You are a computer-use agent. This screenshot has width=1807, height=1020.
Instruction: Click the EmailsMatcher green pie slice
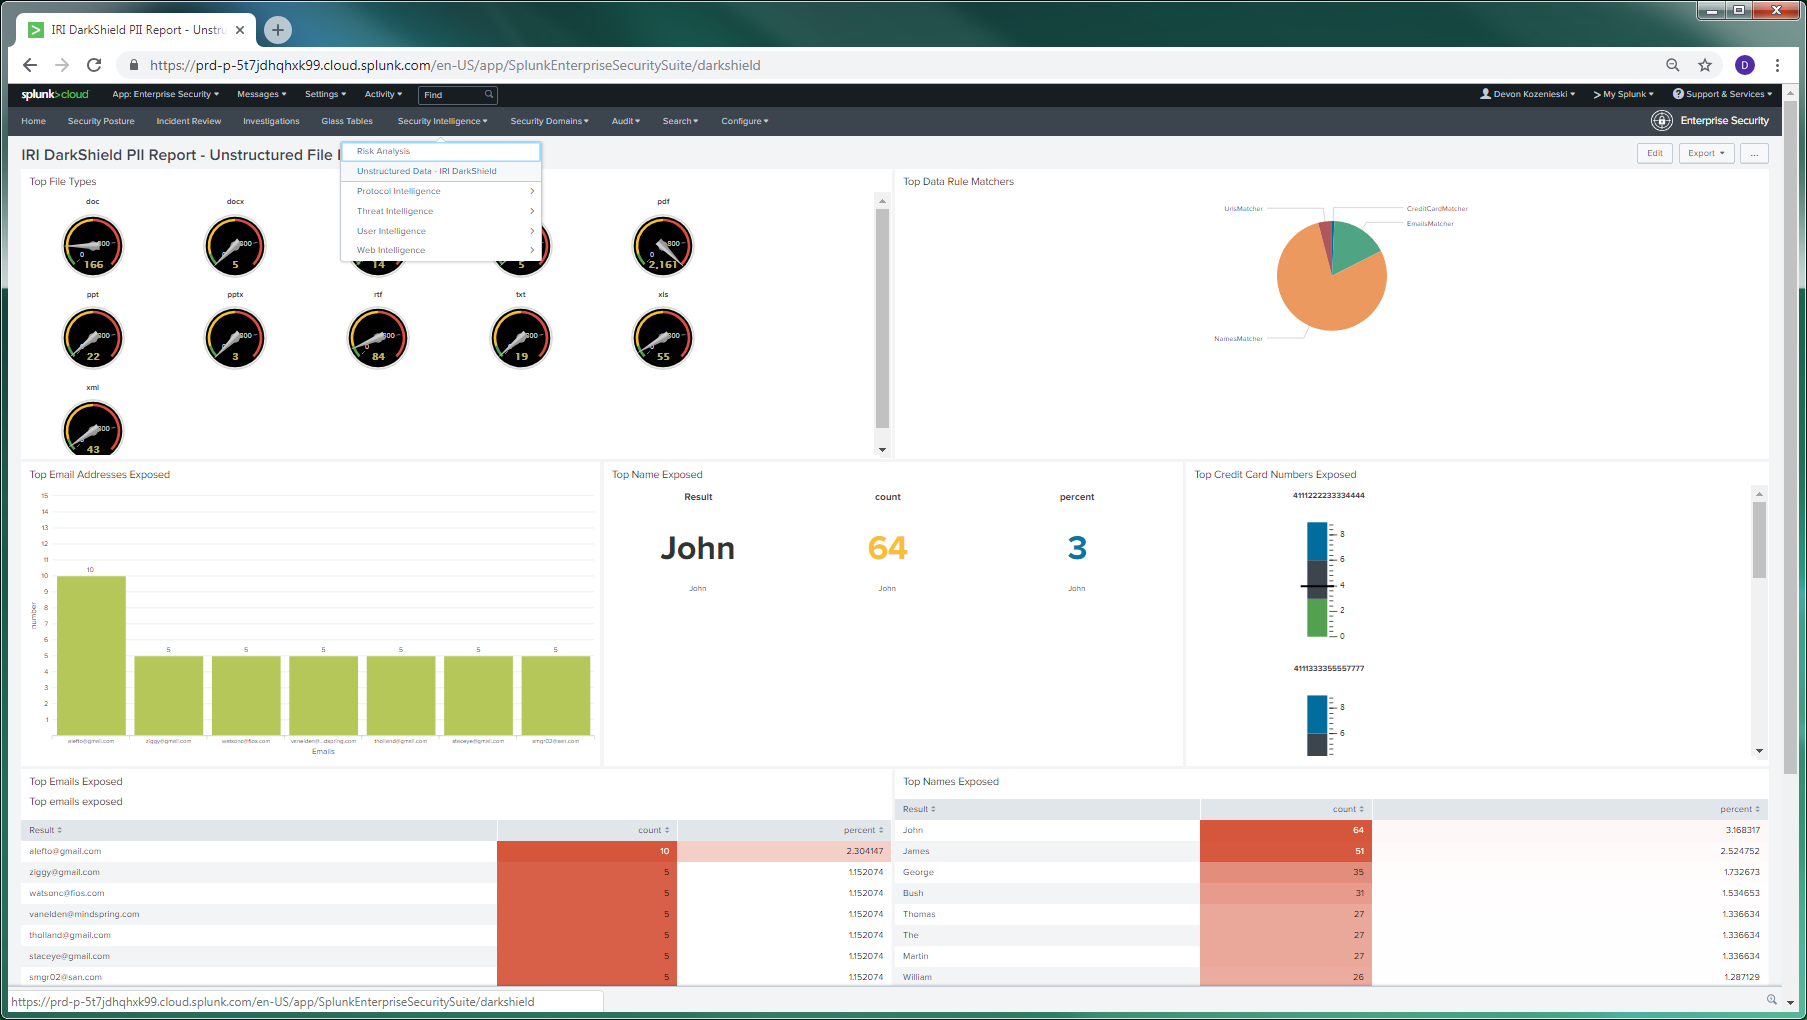pyautogui.click(x=1353, y=245)
